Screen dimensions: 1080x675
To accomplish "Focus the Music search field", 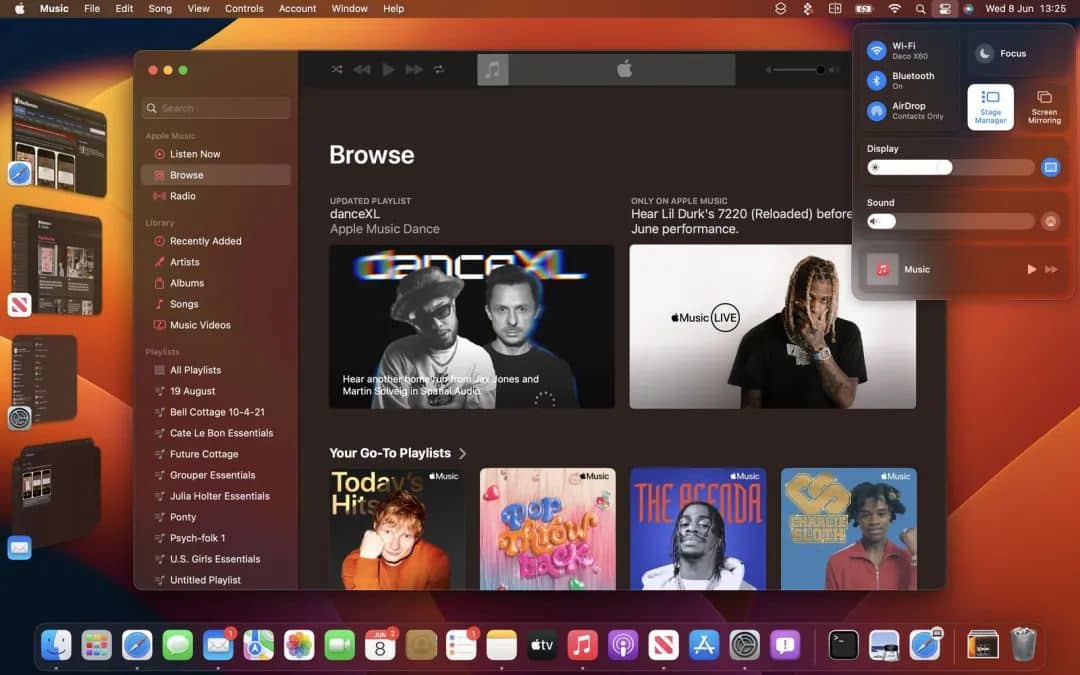I will [216, 108].
